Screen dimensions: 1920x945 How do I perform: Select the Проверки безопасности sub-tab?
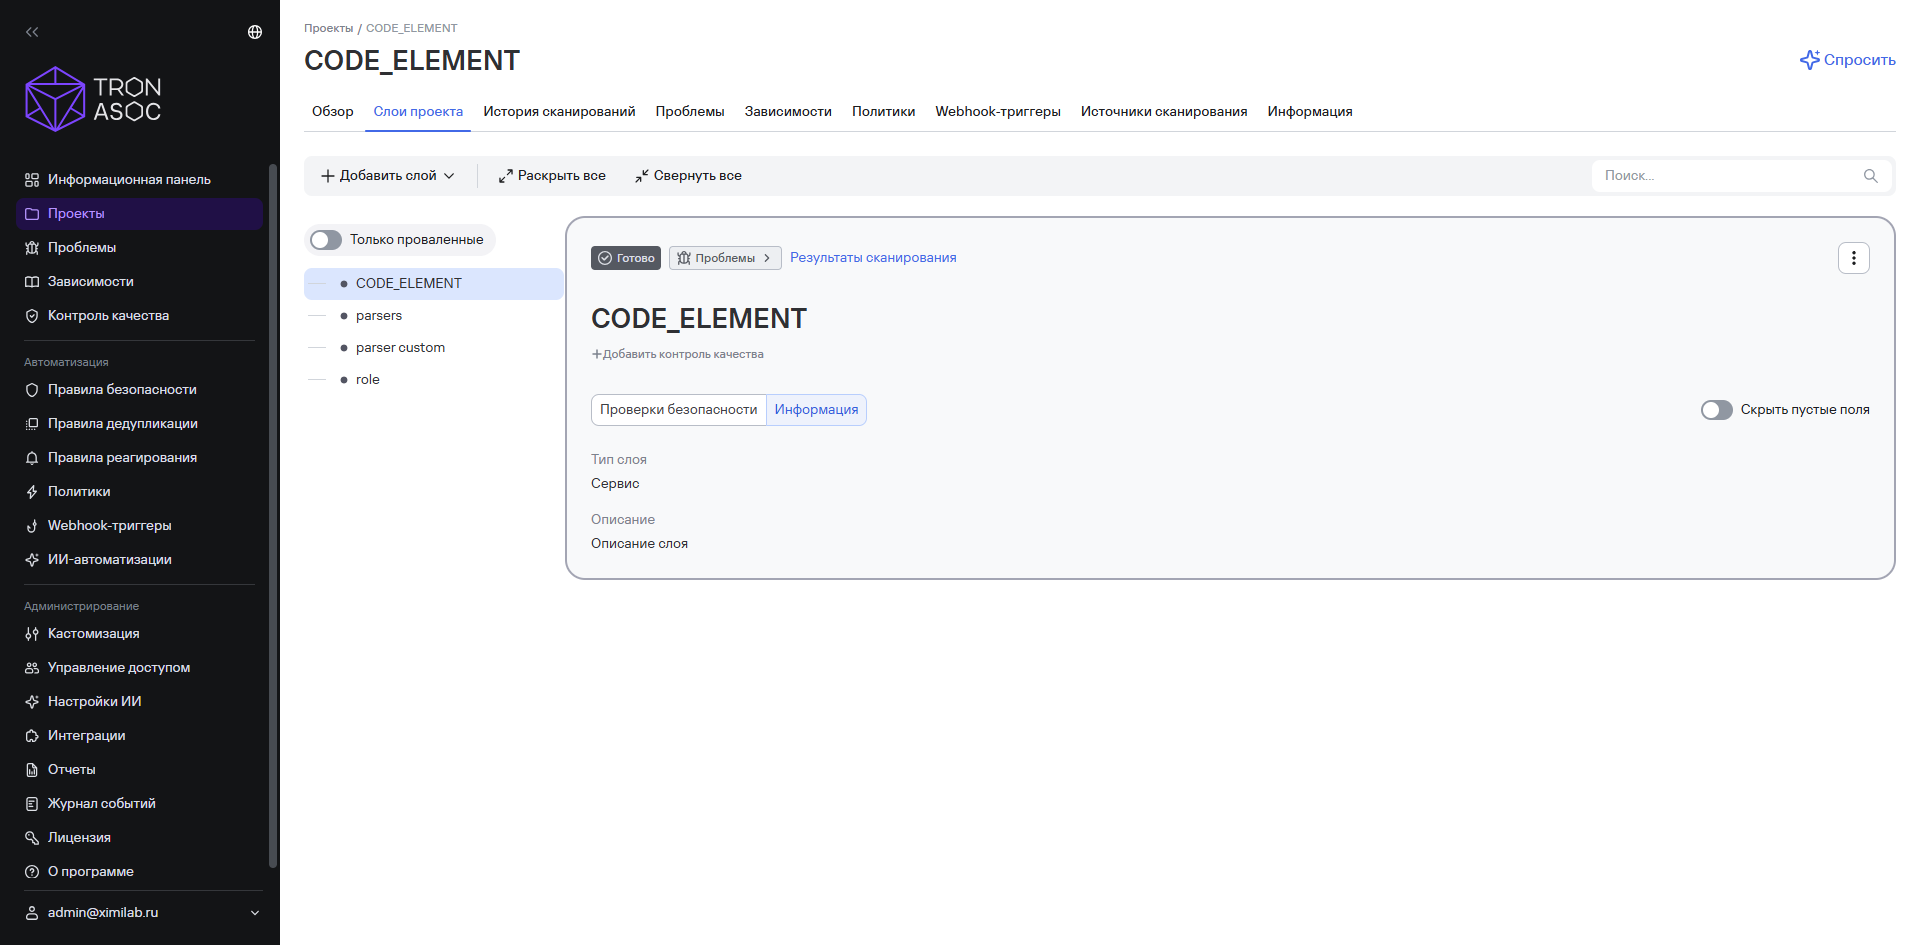(x=679, y=410)
